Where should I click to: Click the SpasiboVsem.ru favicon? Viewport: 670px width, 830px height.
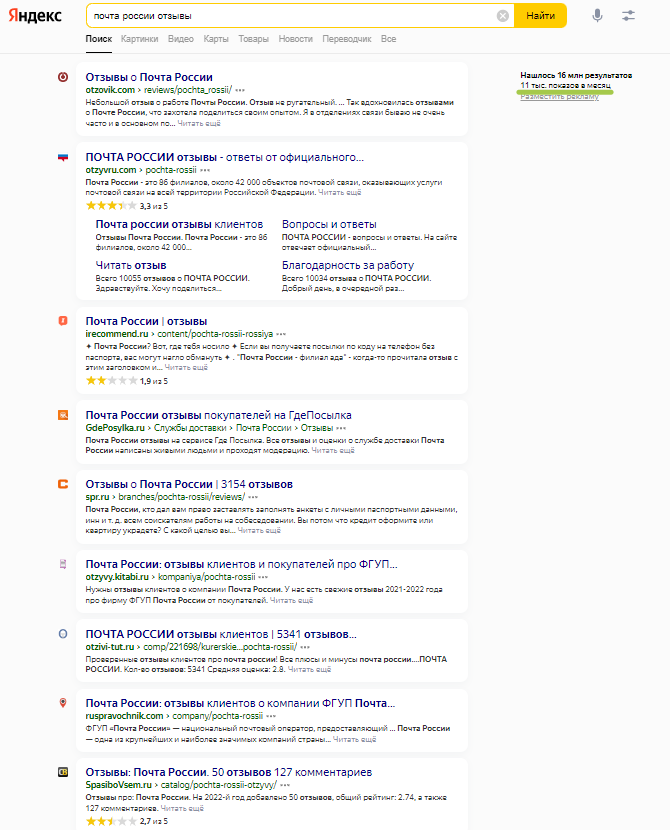63,772
